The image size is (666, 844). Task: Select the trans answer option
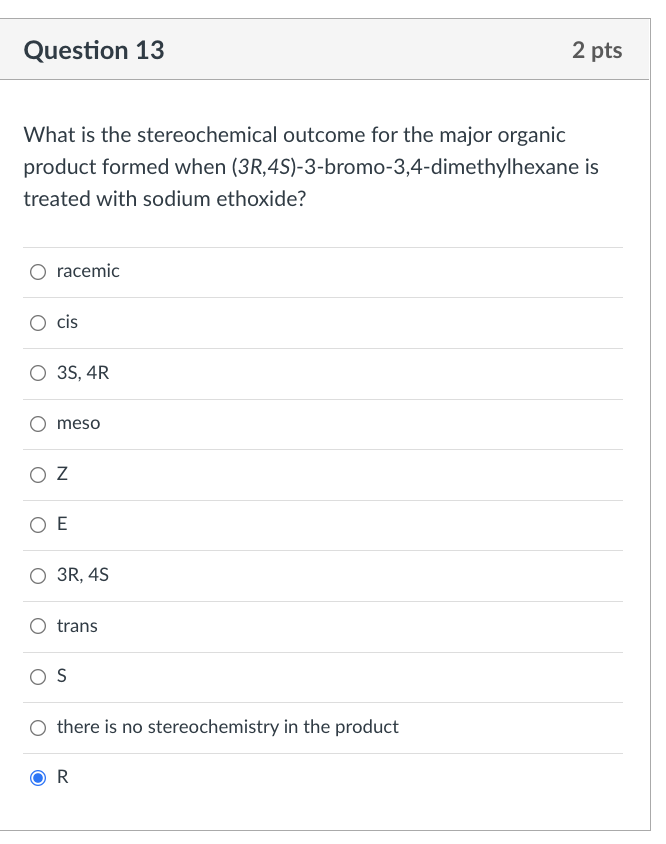pyautogui.click(x=38, y=626)
